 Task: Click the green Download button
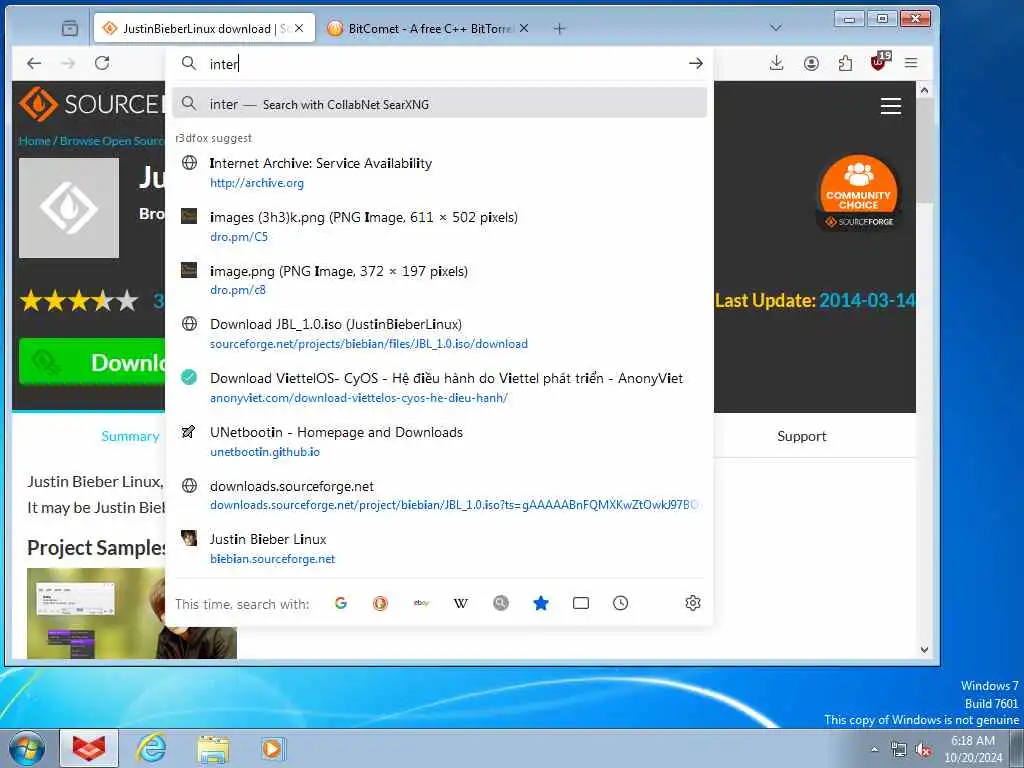pyautogui.click(x=92, y=362)
